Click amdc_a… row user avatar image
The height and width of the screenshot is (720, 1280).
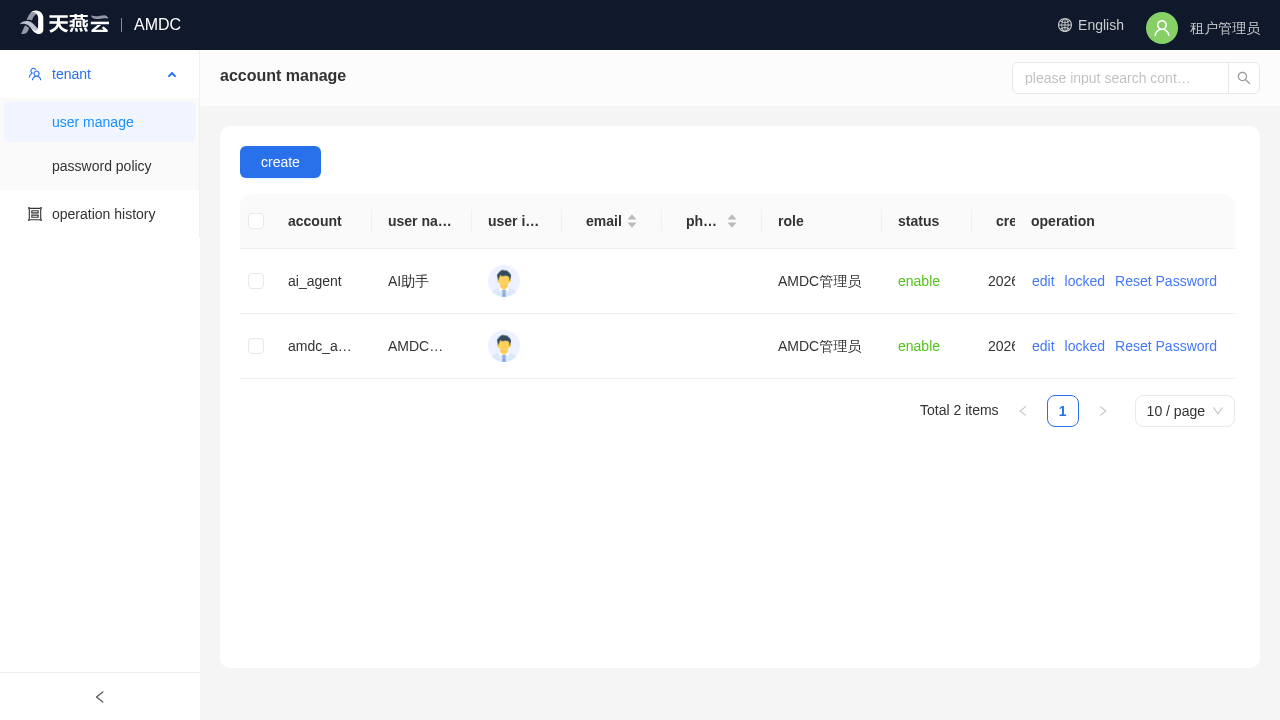click(504, 346)
